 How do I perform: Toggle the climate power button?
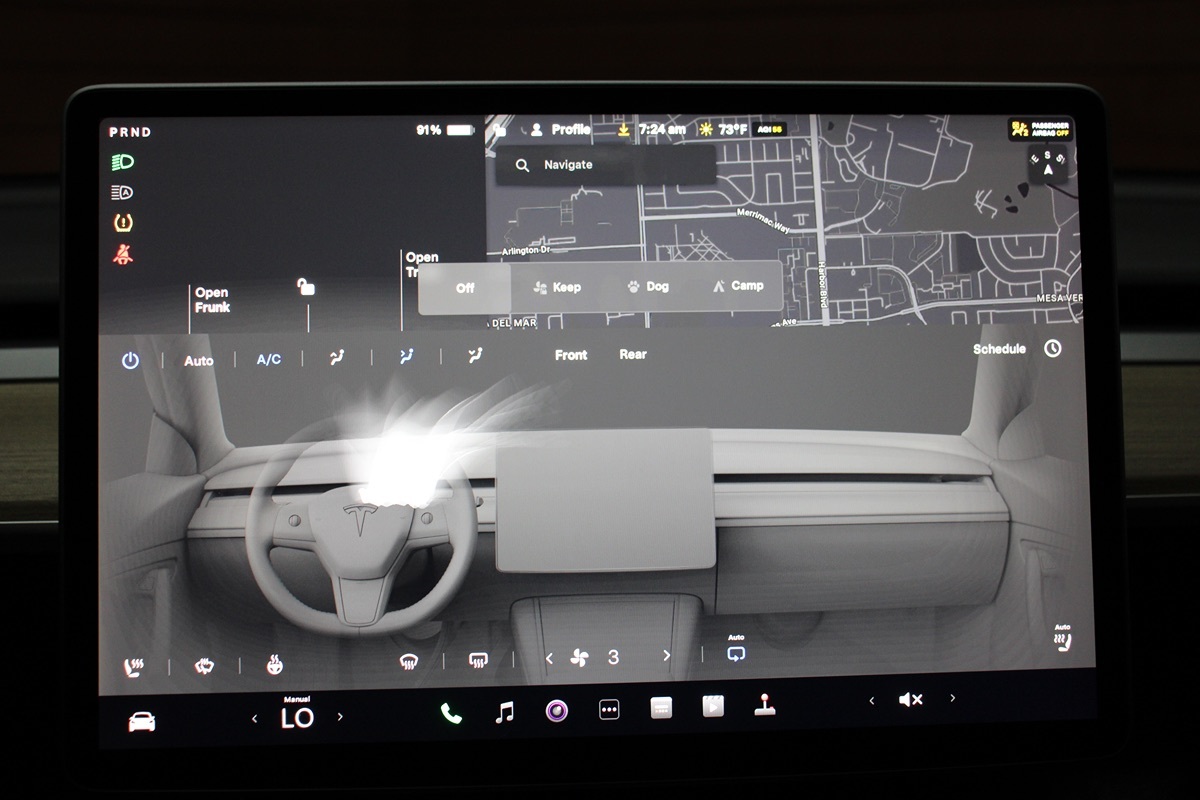pyautogui.click(x=130, y=361)
